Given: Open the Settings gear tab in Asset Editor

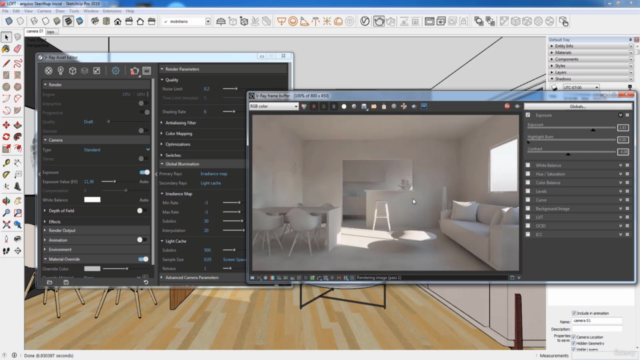Looking at the screenshot, I should [116, 71].
